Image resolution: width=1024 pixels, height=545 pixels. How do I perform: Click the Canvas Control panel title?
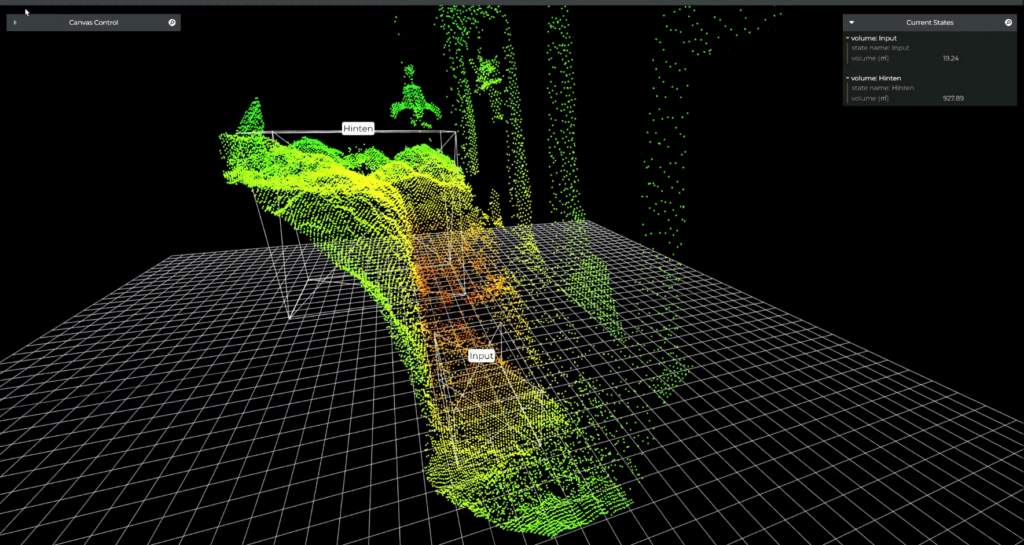[x=93, y=22]
